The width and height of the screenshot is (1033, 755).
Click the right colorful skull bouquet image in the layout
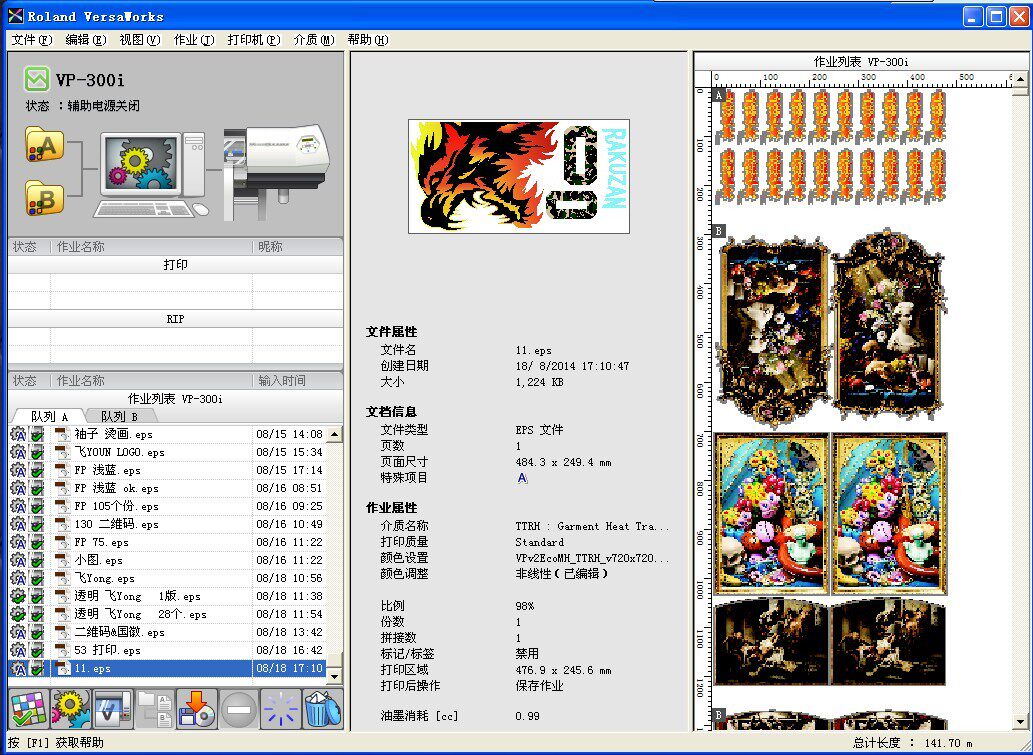[889, 514]
